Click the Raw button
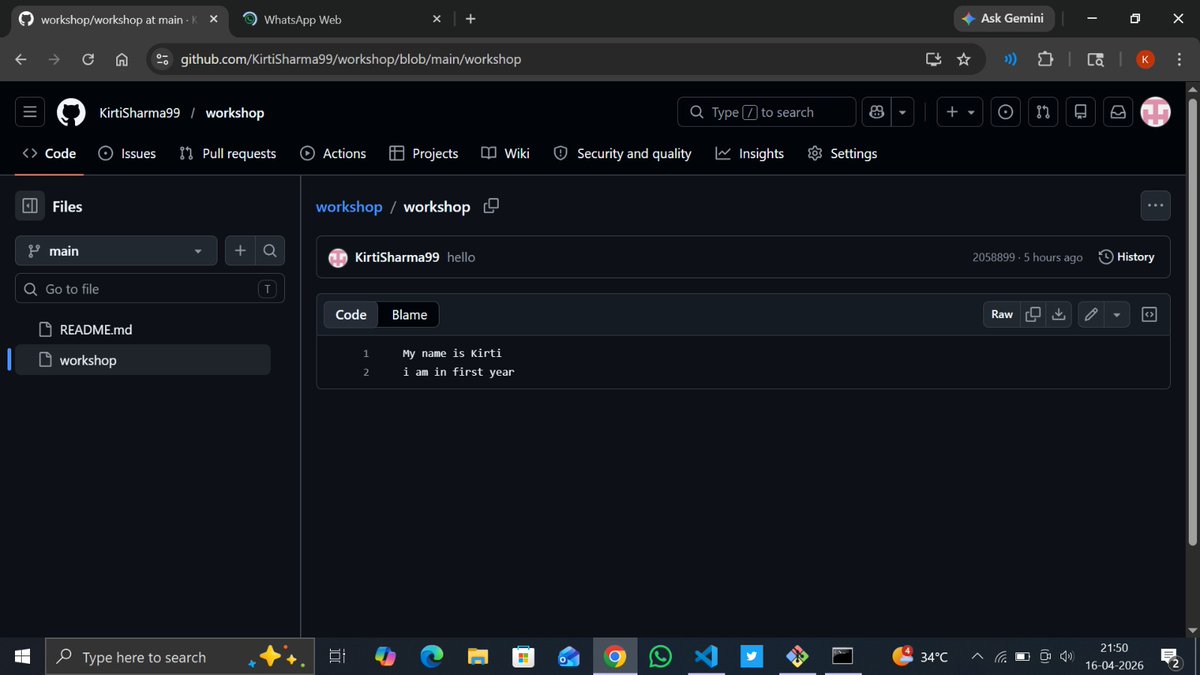1200x675 pixels. (x=1002, y=314)
